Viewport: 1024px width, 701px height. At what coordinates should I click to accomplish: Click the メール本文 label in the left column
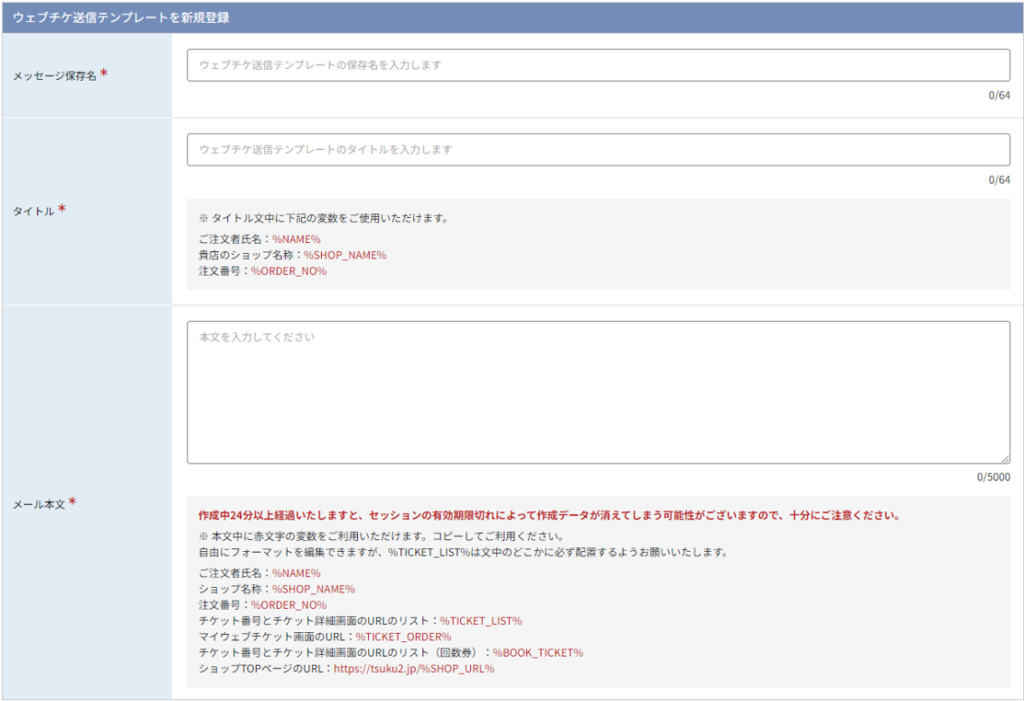(x=39, y=504)
